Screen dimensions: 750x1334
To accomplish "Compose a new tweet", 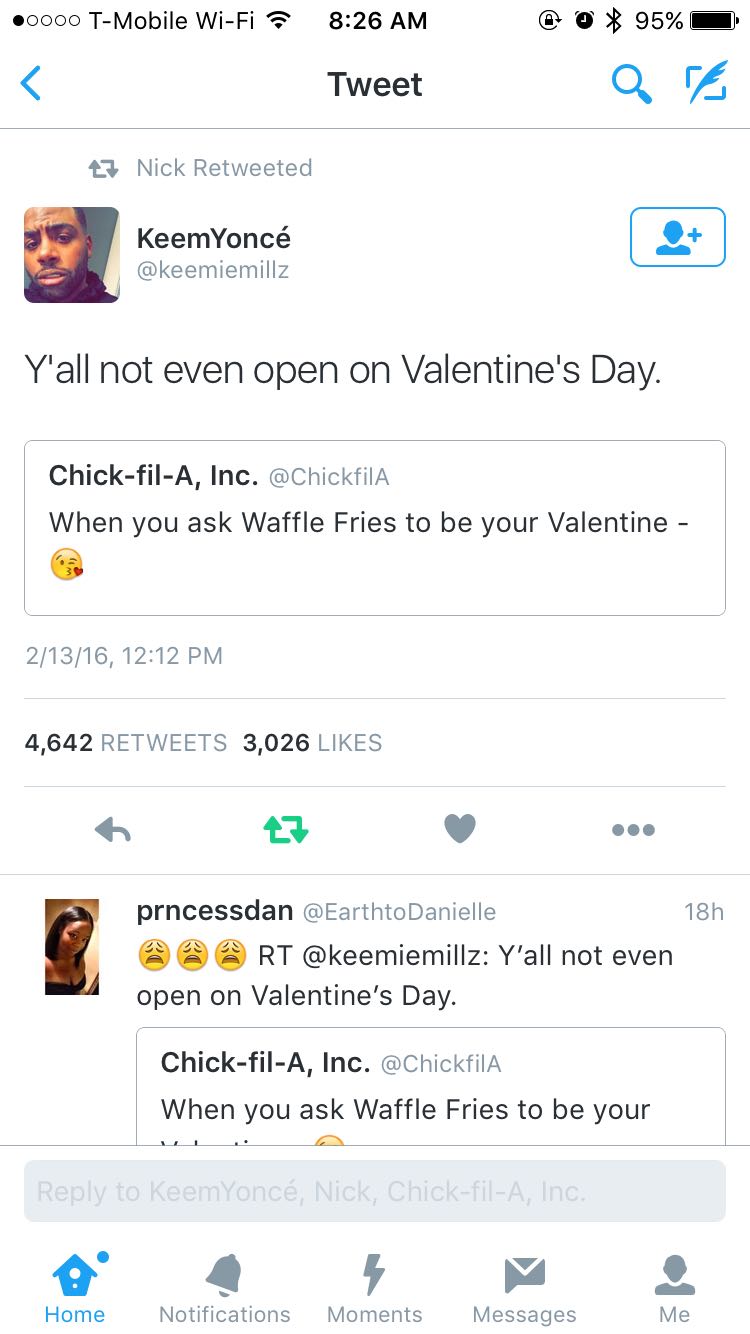I will [x=704, y=84].
